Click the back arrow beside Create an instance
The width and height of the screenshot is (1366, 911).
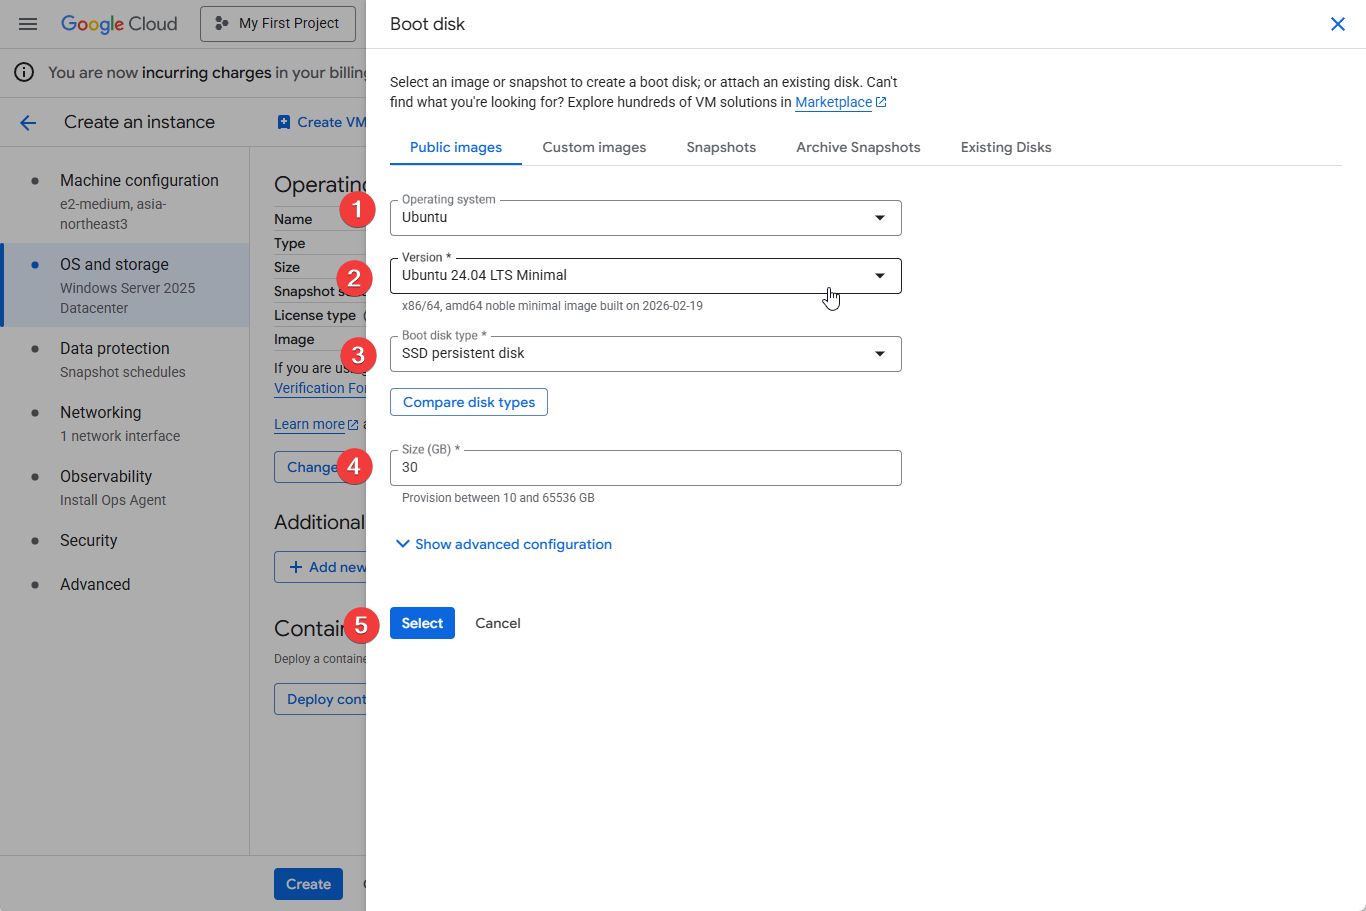tap(28, 122)
